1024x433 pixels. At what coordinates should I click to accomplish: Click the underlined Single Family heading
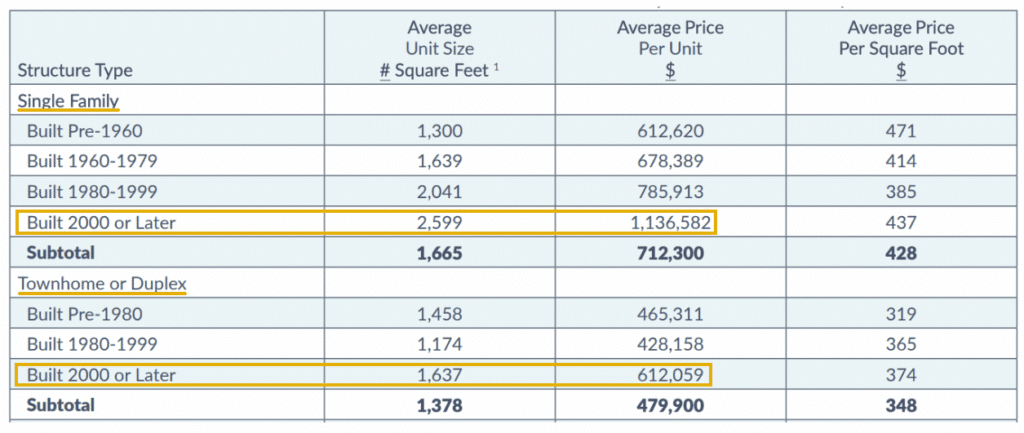click(x=68, y=101)
